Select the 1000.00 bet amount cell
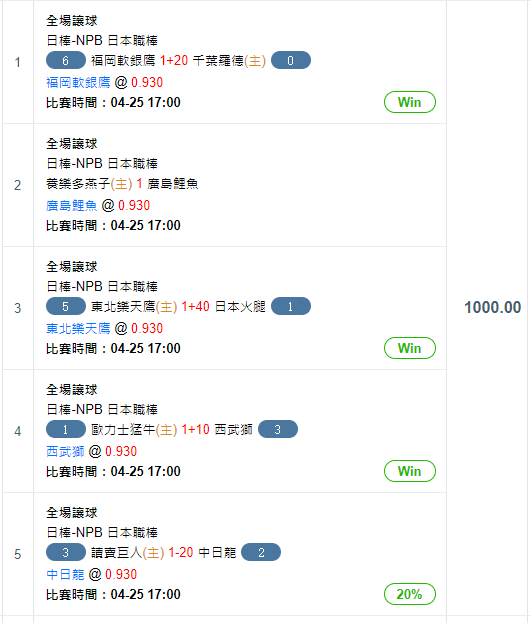Image resolution: width=531 pixels, height=623 pixels. tap(492, 308)
